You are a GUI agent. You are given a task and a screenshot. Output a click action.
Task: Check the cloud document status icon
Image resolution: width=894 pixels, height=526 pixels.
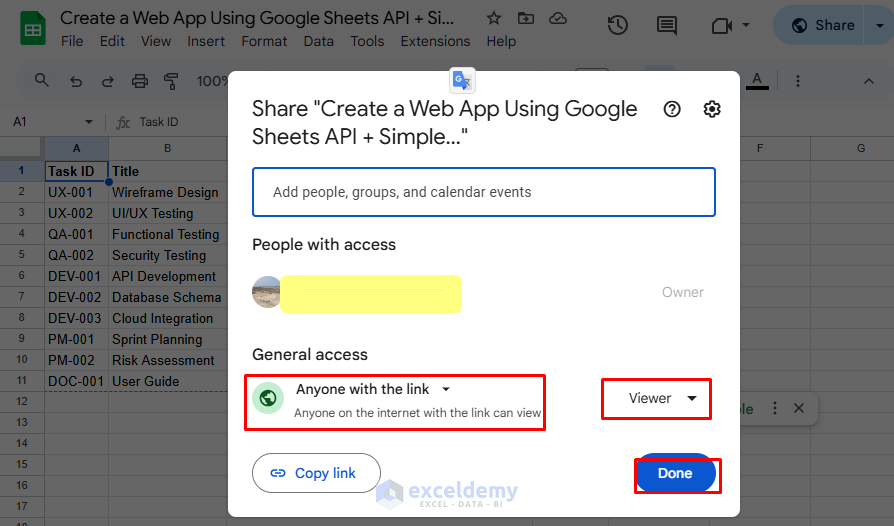point(558,19)
